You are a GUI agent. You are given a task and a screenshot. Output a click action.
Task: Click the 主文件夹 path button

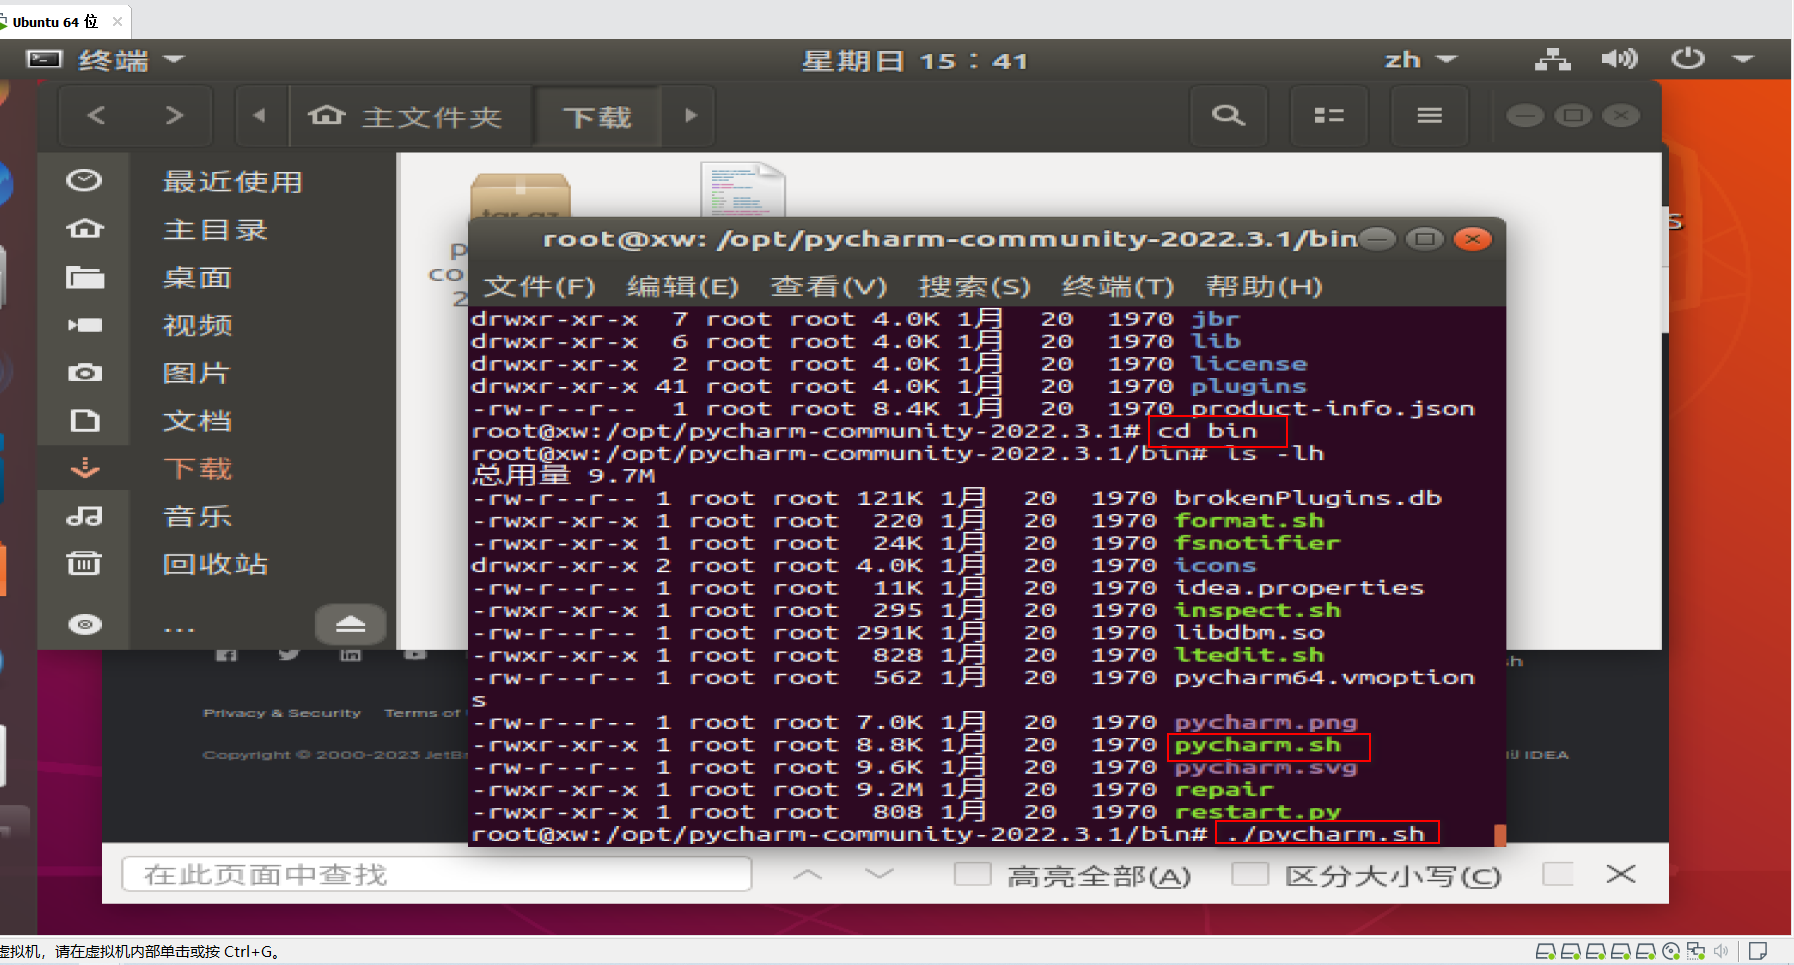[x=411, y=116]
